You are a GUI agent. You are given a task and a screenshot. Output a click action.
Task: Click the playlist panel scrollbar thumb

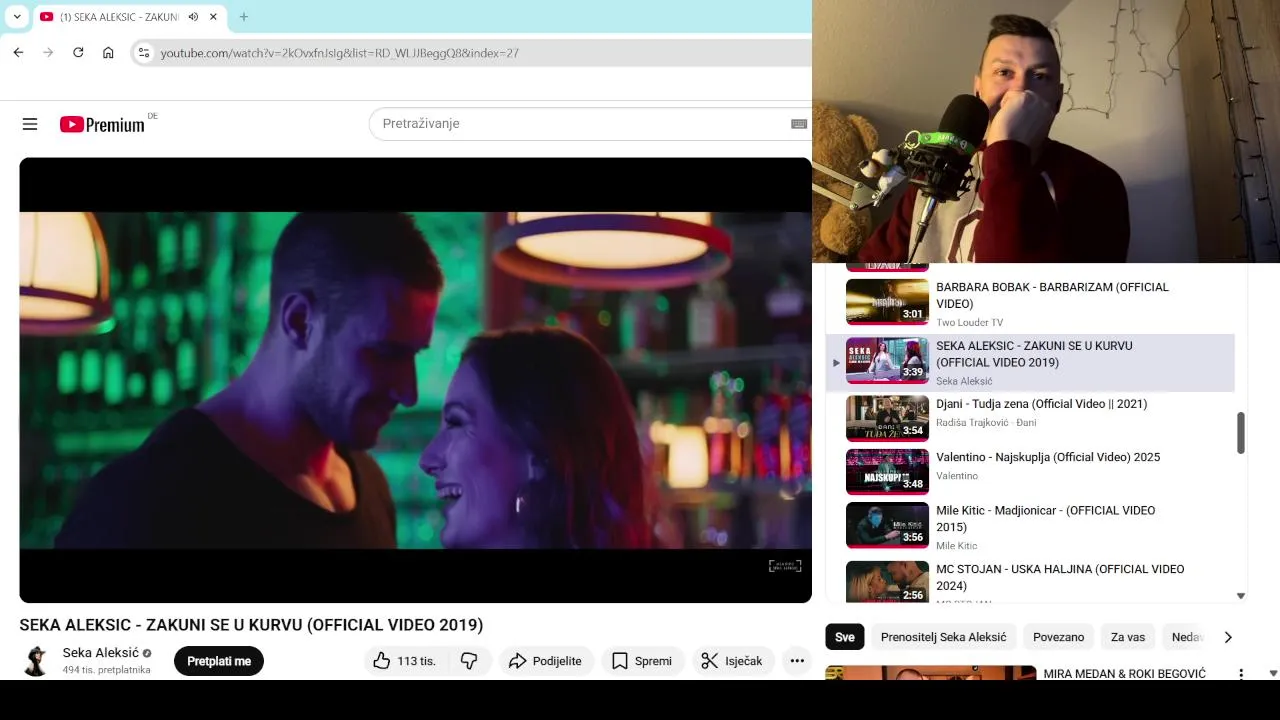[1241, 433]
